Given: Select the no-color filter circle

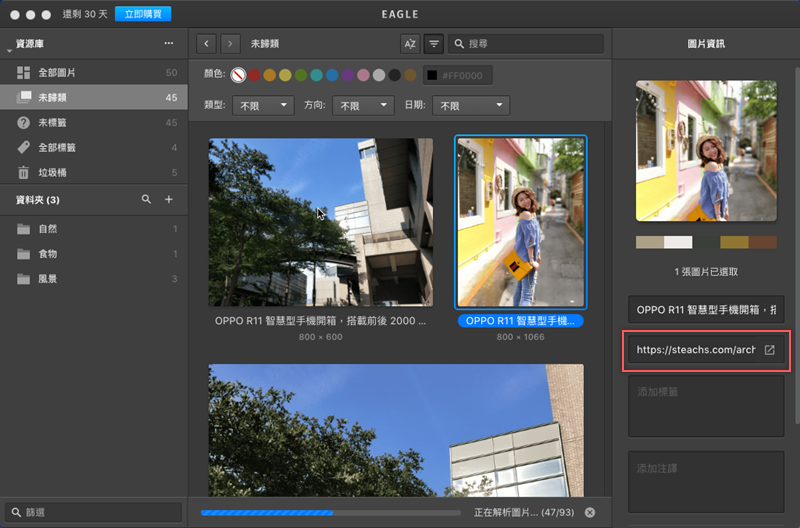Looking at the screenshot, I should [x=238, y=75].
